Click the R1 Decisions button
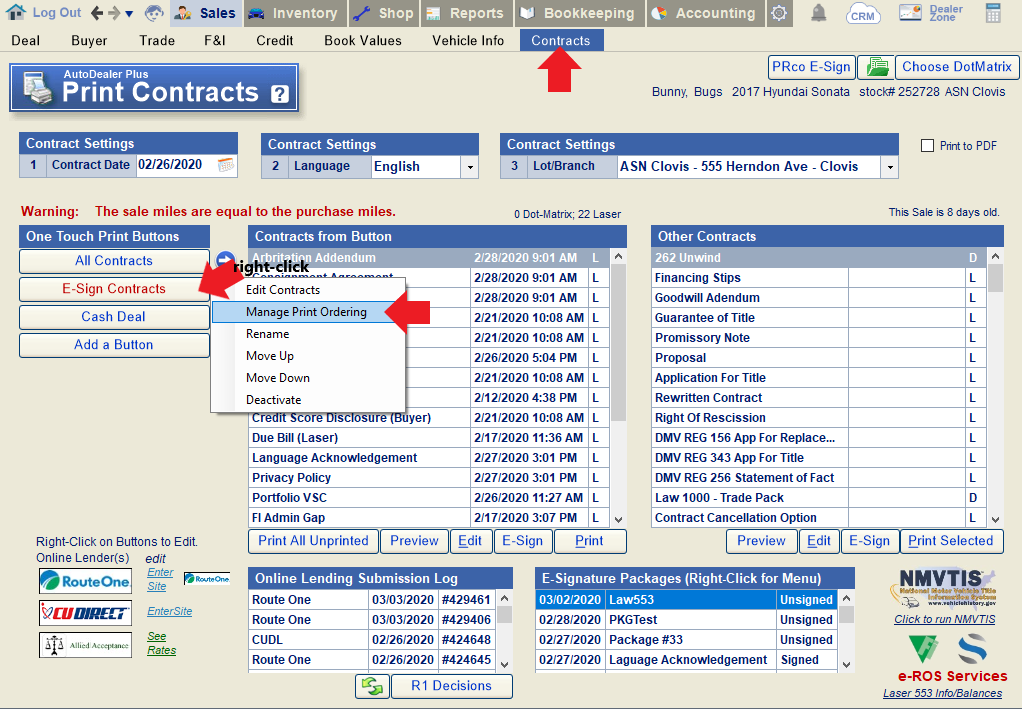The width and height of the screenshot is (1022, 709). pos(452,686)
